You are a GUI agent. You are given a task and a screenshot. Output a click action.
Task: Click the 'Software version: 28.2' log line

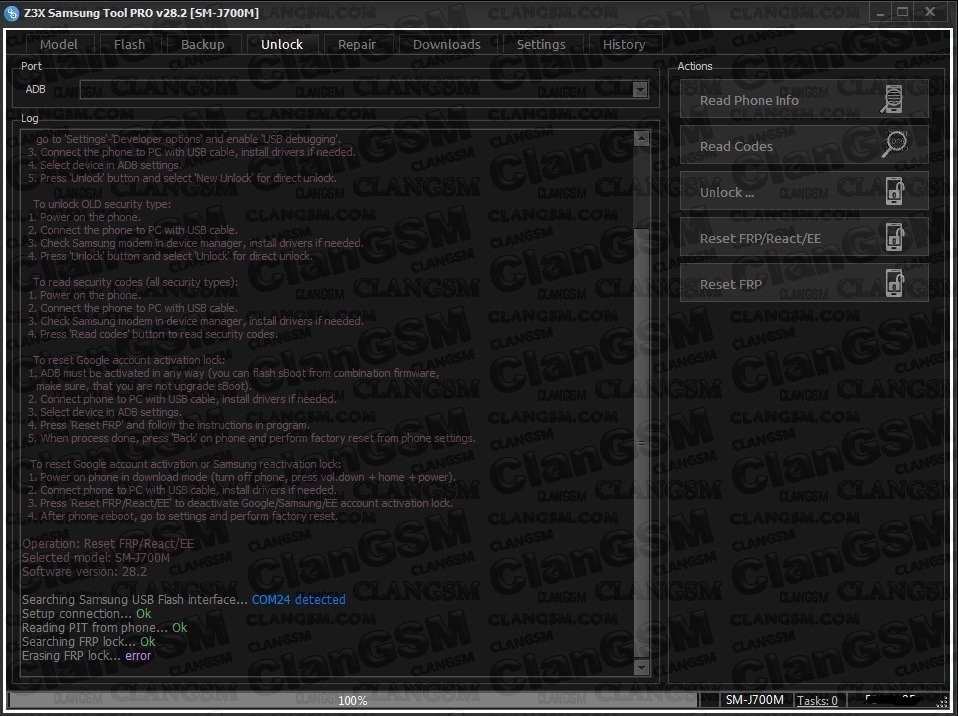(x=84, y=572)
